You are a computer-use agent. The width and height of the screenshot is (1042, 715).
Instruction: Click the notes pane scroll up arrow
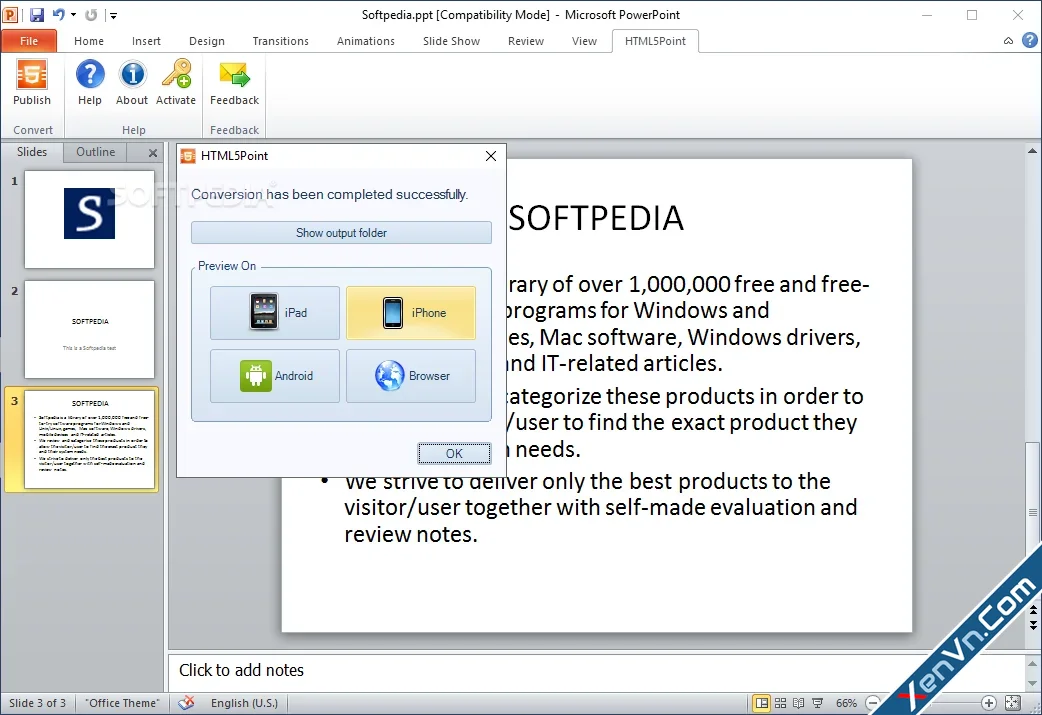(1033, 663)
